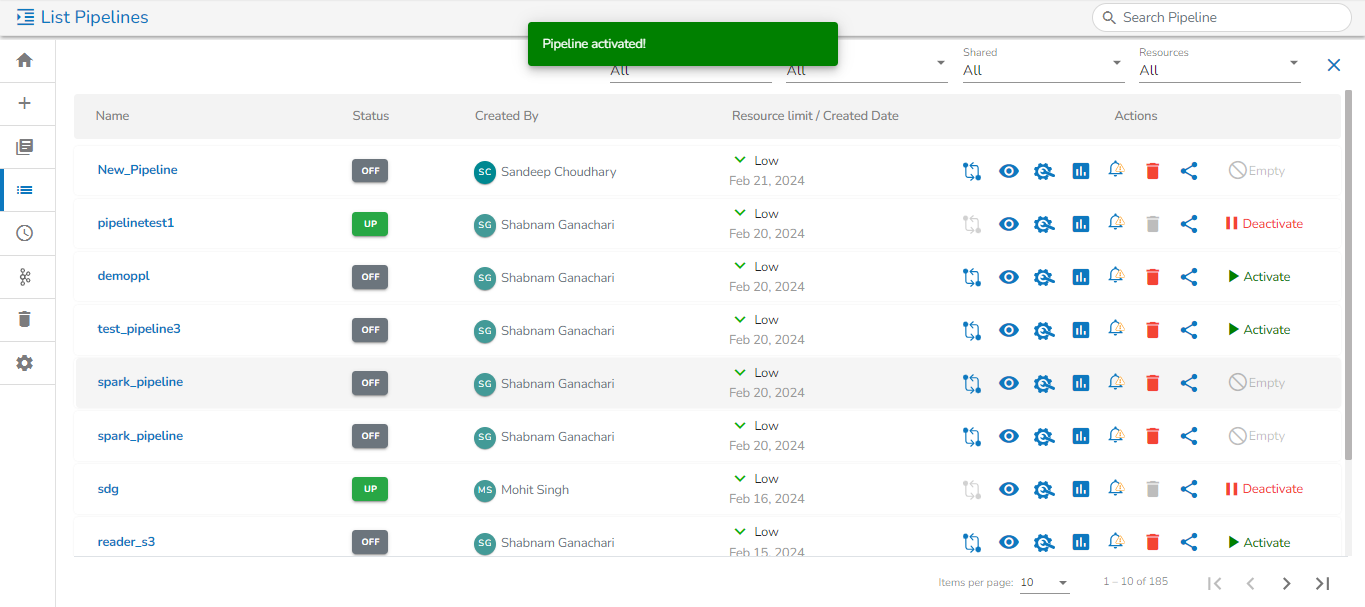
Task: Open the Items per page dropdown
Action: pos(1044,583)
